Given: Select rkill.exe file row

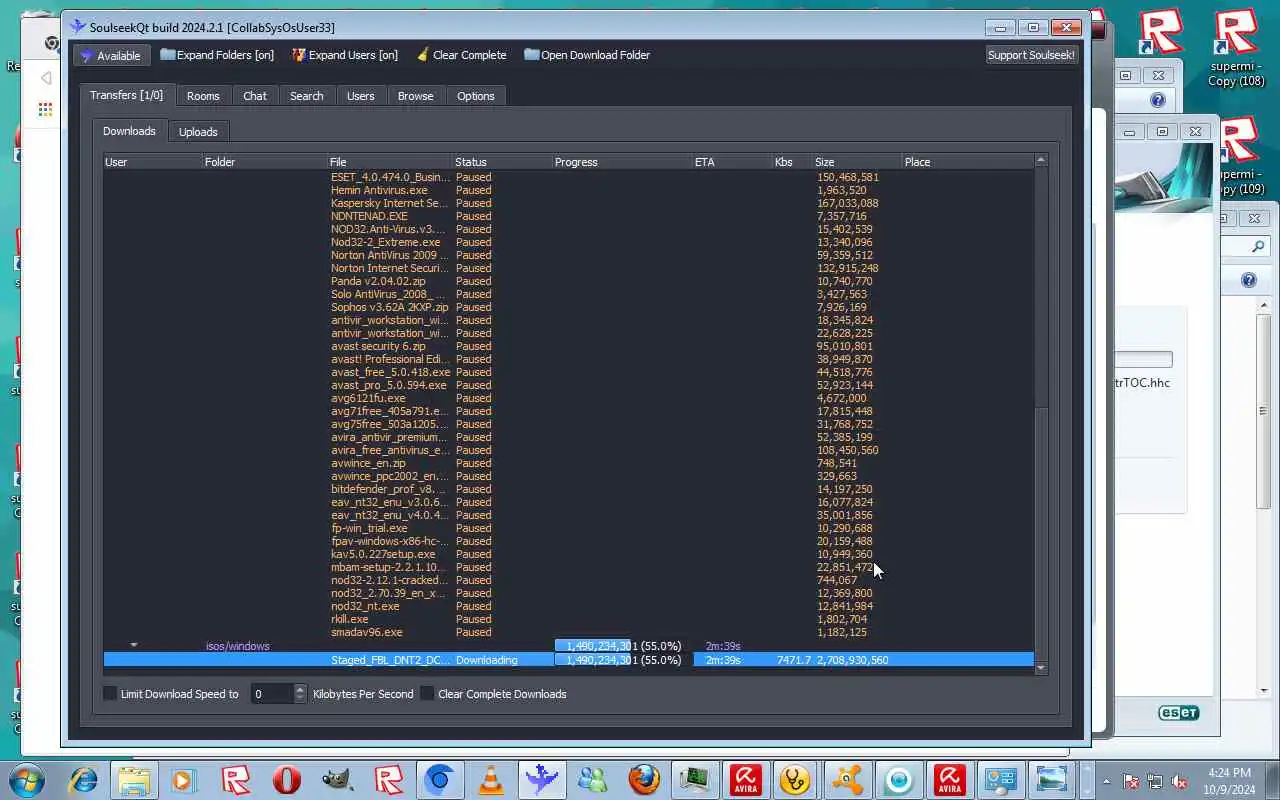Looking at the screenshot, I should click(x=568, y=619).
